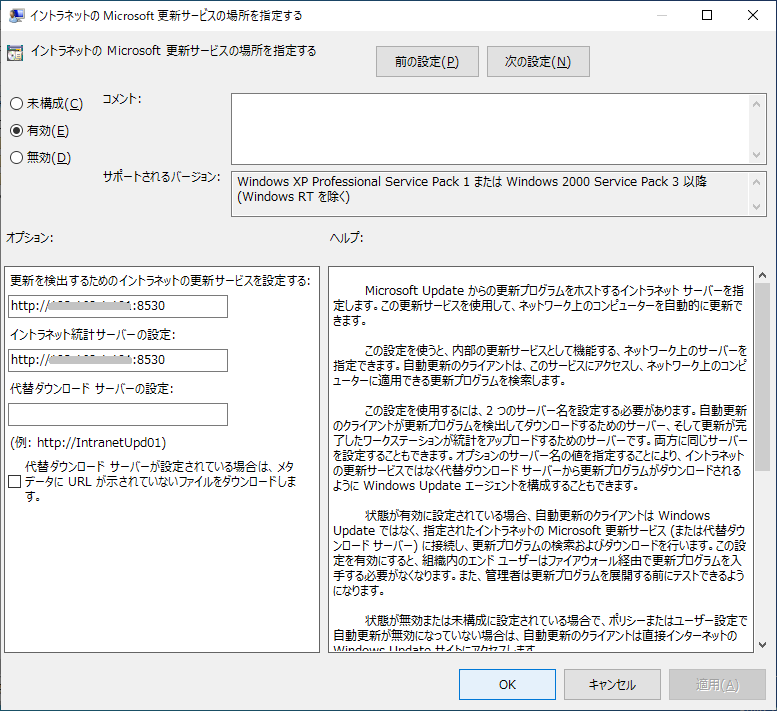Focus the intranet statistics server URL field
Image resolution: width=777 pixels, height=711 pixels.
pyautogui.click(x=118, y=360)
